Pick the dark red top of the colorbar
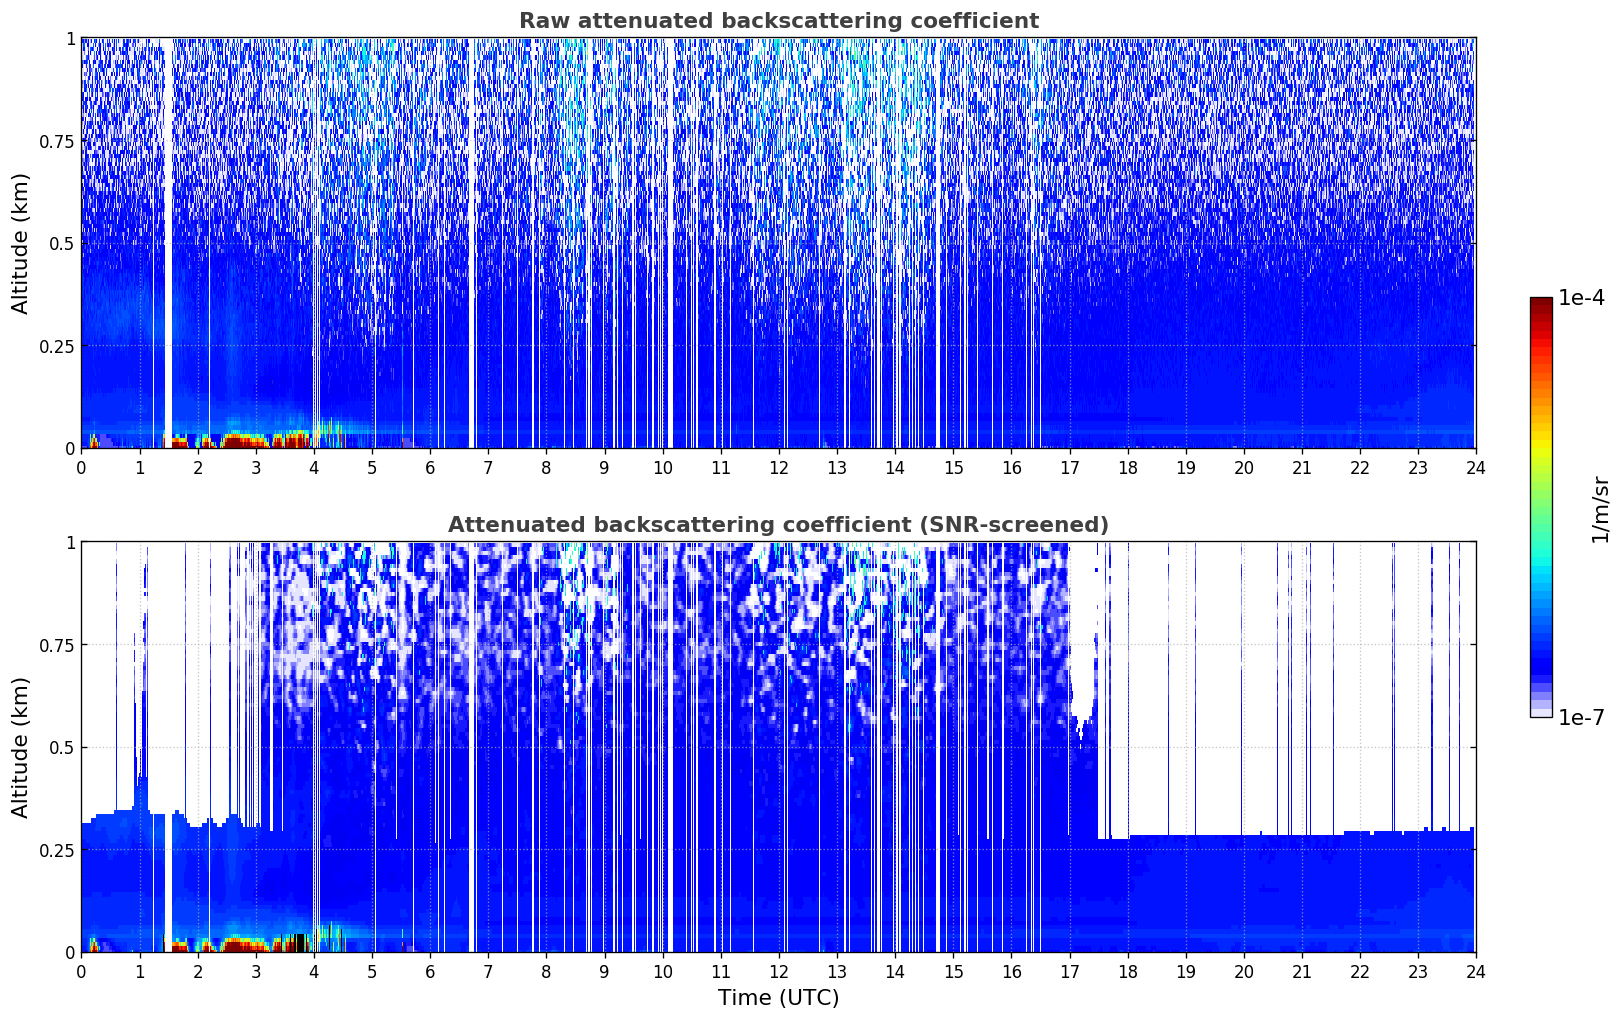The image size is (1621, 1020). click(x=1541, y=304)
